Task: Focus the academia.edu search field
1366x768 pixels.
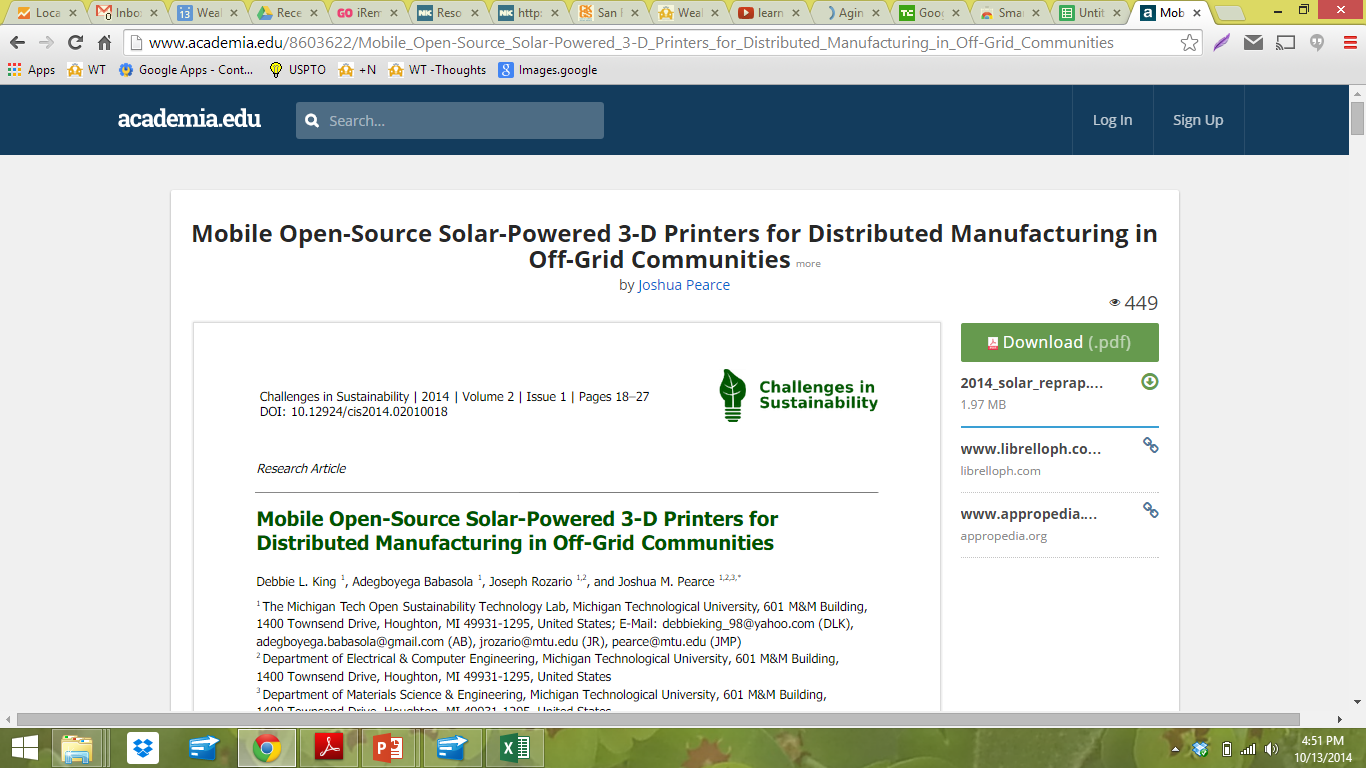Action: coord(450,120)
